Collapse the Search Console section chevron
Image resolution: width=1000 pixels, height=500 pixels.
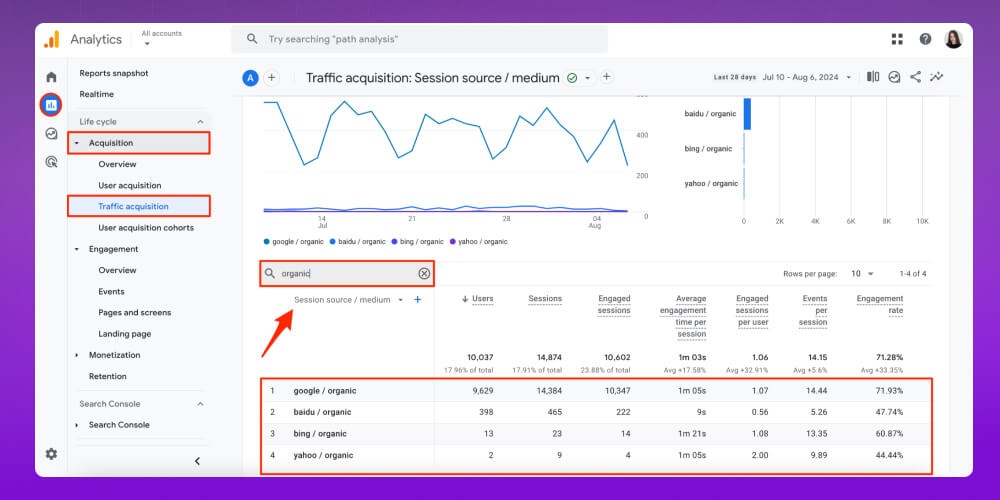(x=200, y=404)
